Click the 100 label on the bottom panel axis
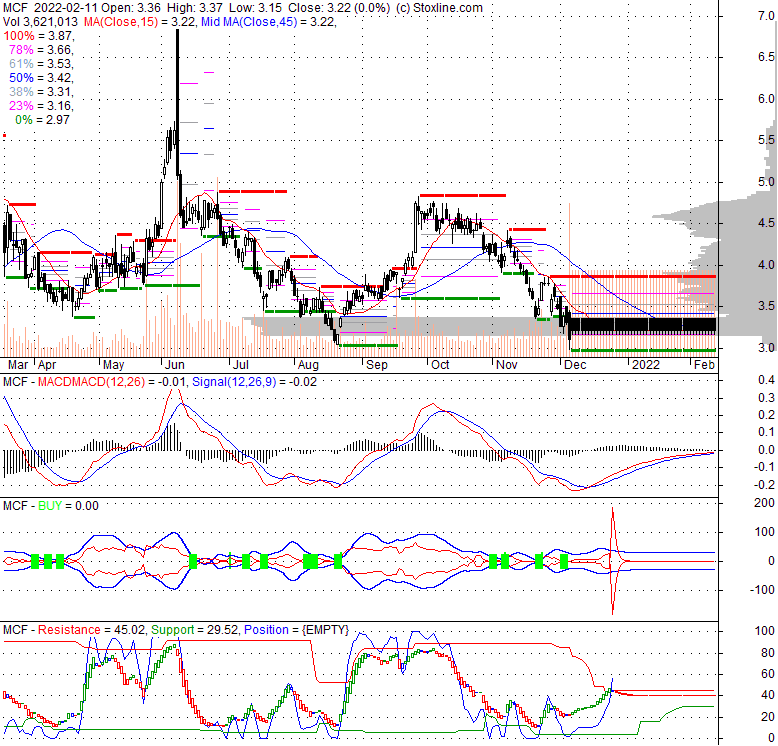The height and width of the screenshot is (746, 778). click(765, 631)
